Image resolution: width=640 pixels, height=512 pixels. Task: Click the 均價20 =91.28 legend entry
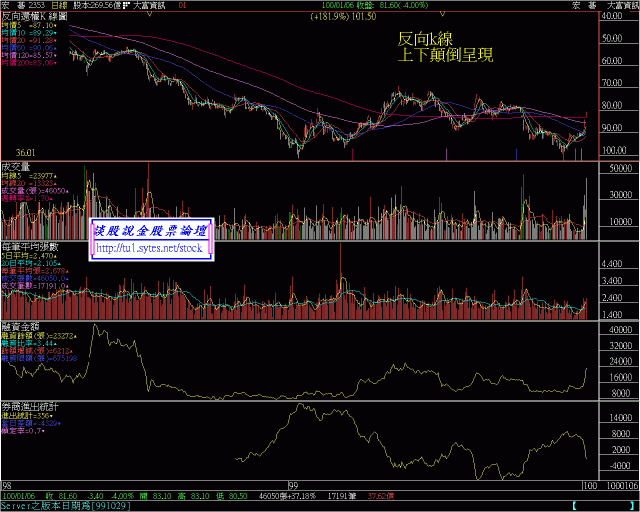click(x=29, y=40)
